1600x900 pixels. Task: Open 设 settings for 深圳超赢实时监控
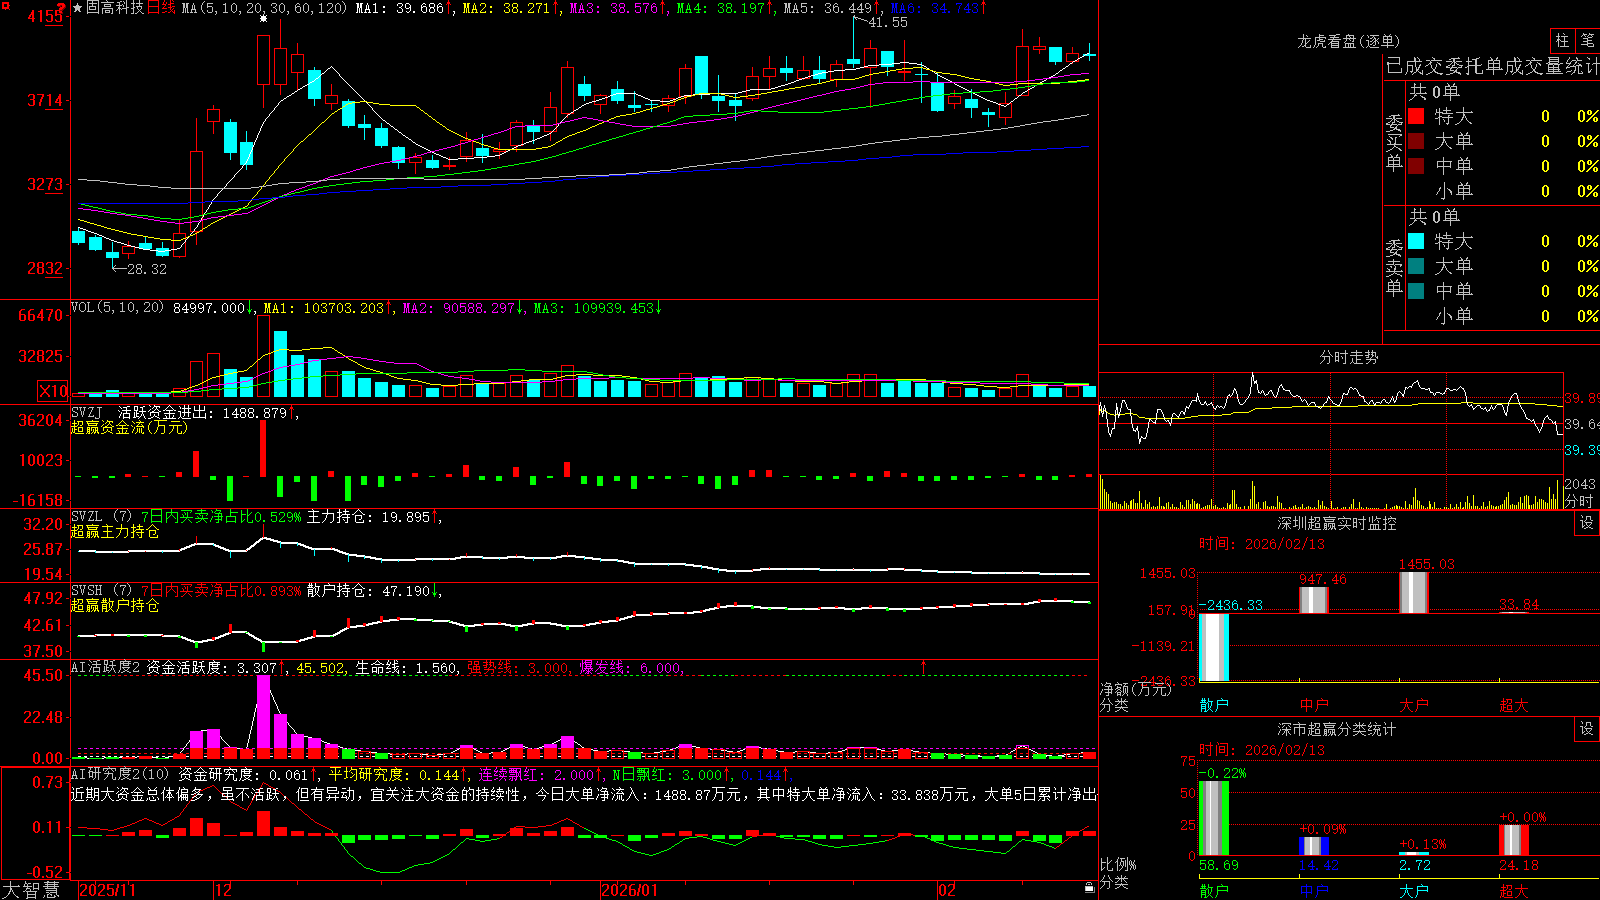click(x=1586, y=523)
